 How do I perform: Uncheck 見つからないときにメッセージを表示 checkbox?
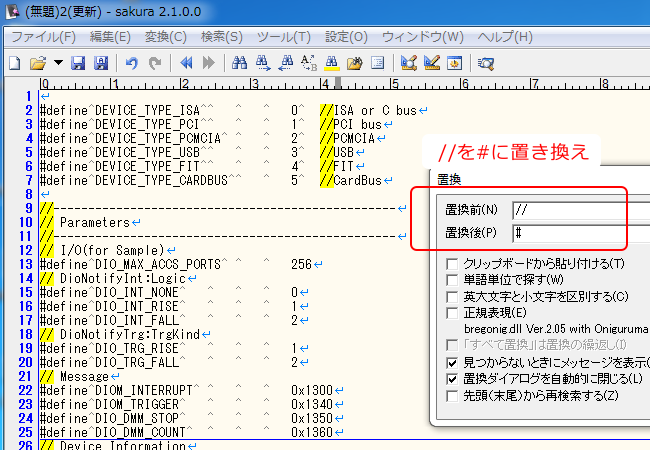coord(452,363)
